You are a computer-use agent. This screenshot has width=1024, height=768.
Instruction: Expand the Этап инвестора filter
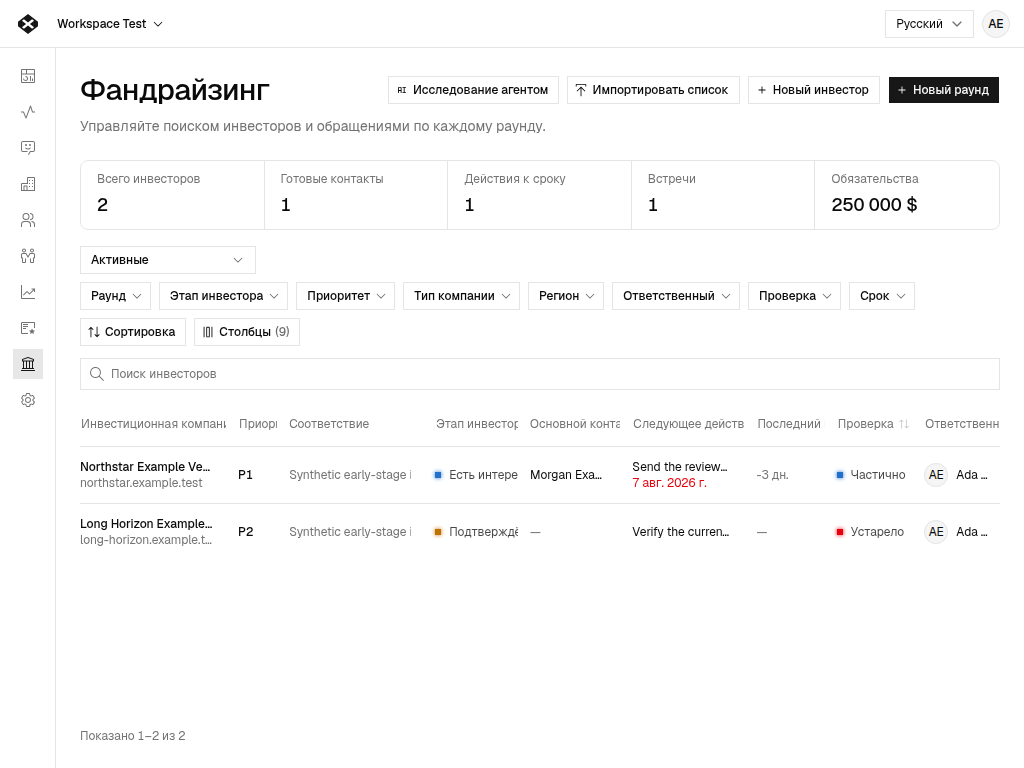(x=223, y=296)
